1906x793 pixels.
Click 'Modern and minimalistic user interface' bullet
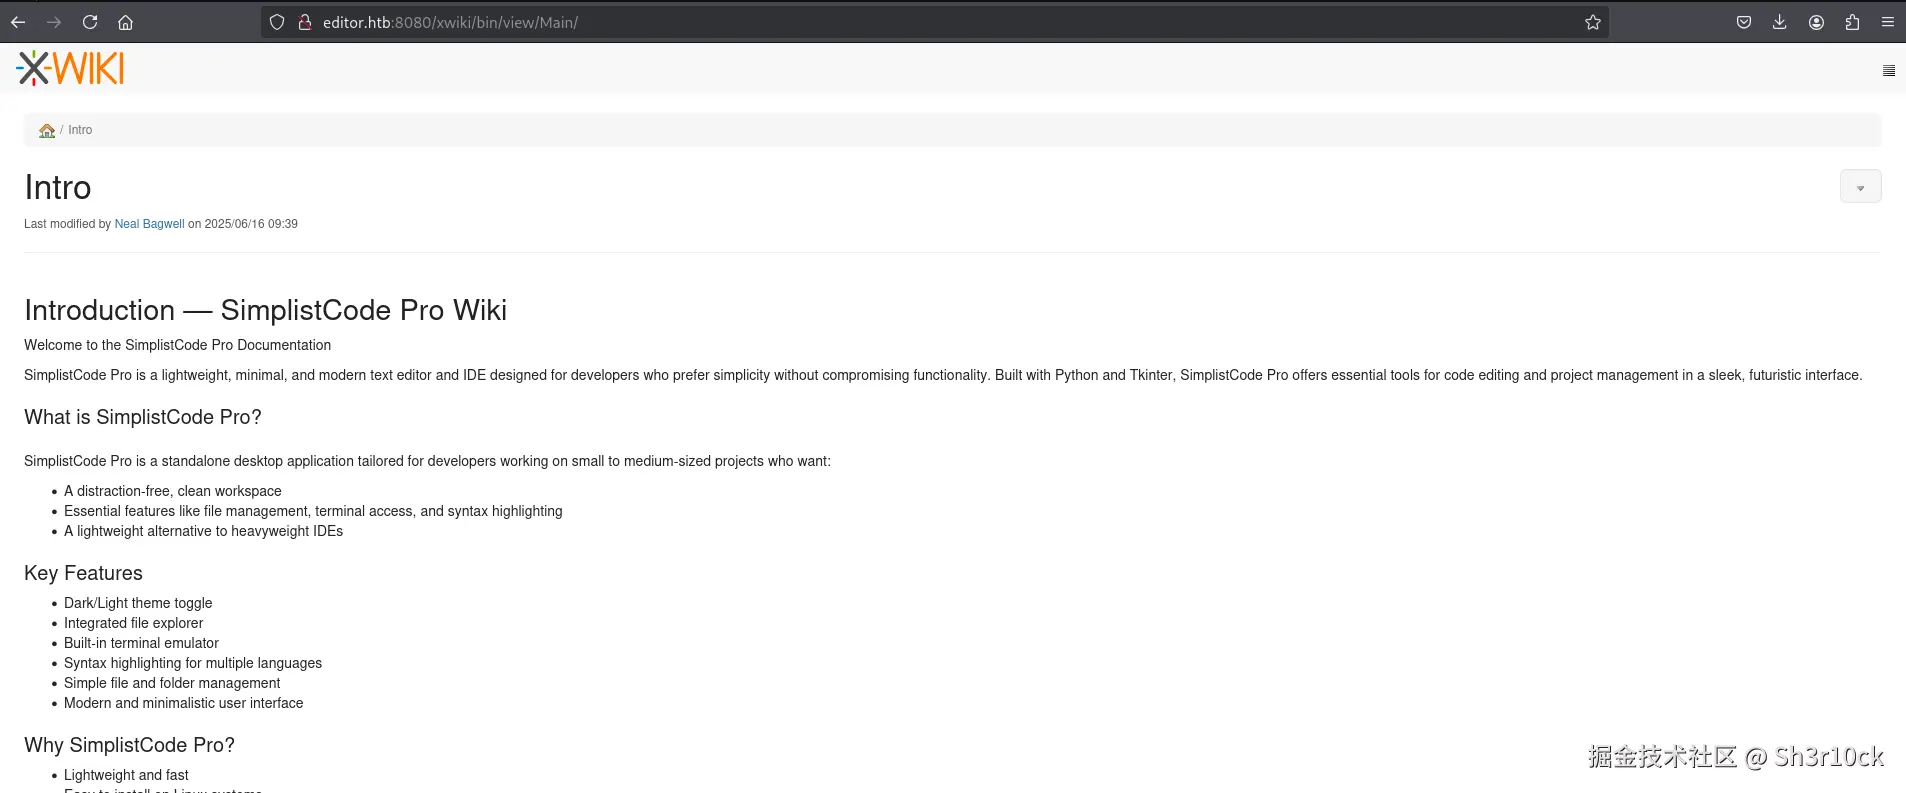point(183,703)
